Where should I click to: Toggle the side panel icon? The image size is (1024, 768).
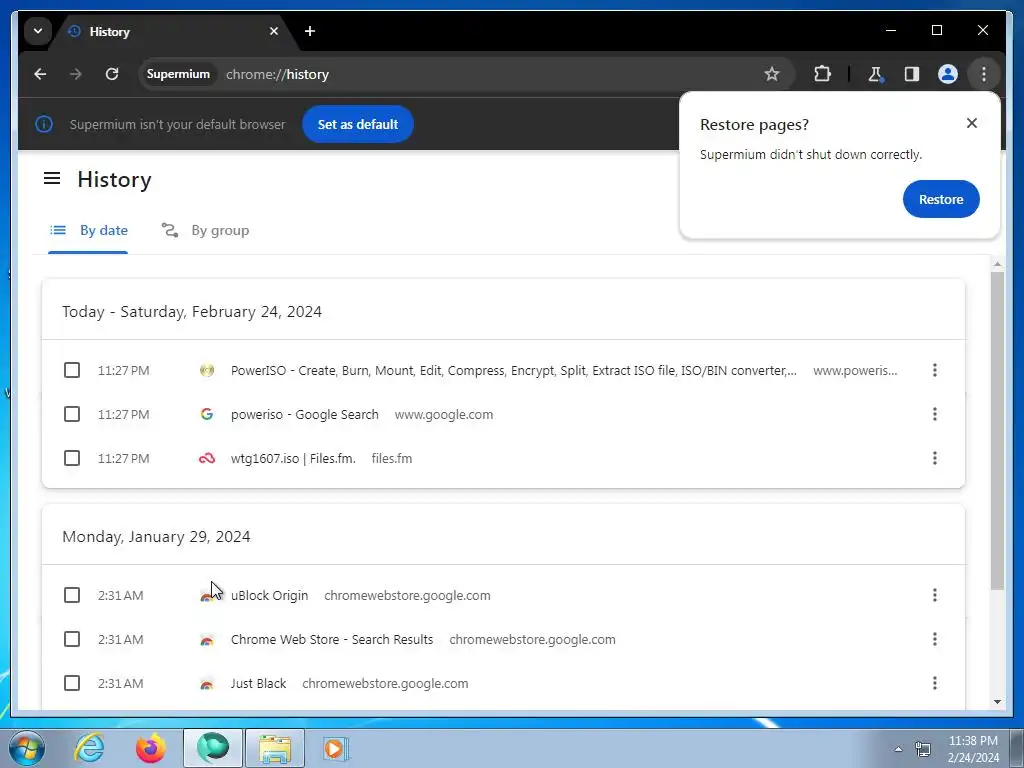click(912, 74)
